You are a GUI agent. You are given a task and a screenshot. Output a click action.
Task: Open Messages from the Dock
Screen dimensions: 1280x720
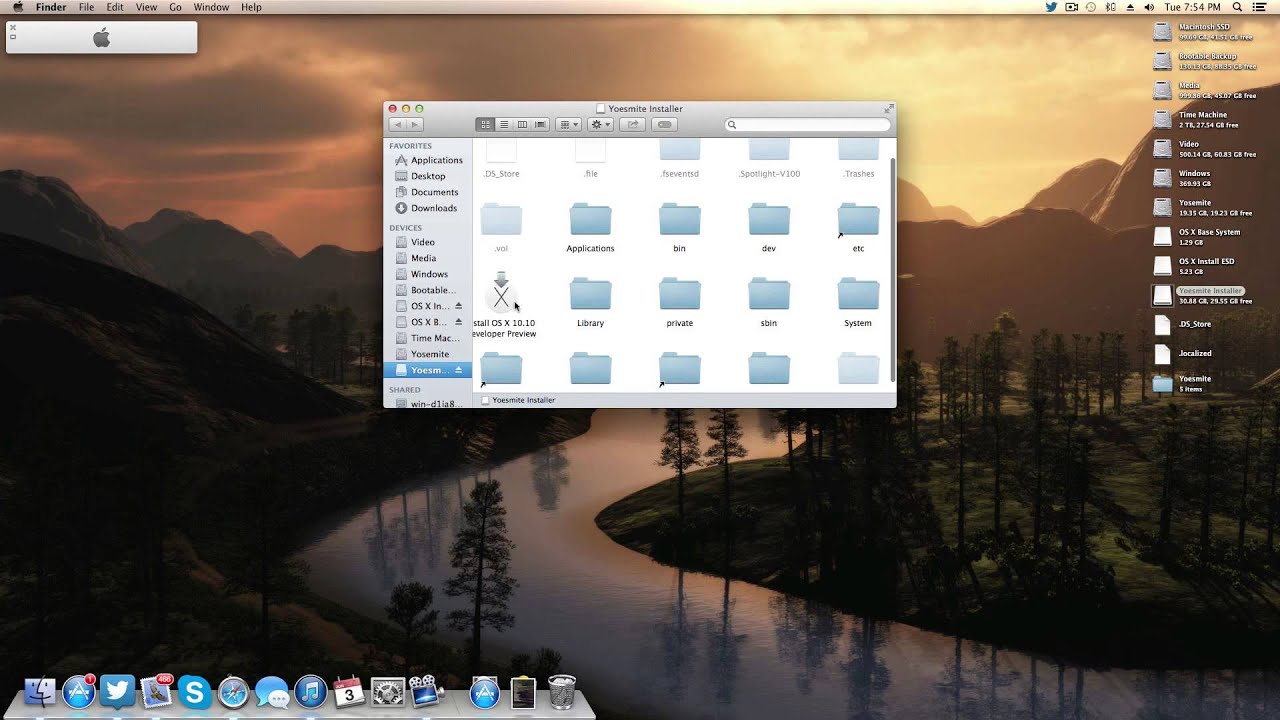tap(272, 691)
